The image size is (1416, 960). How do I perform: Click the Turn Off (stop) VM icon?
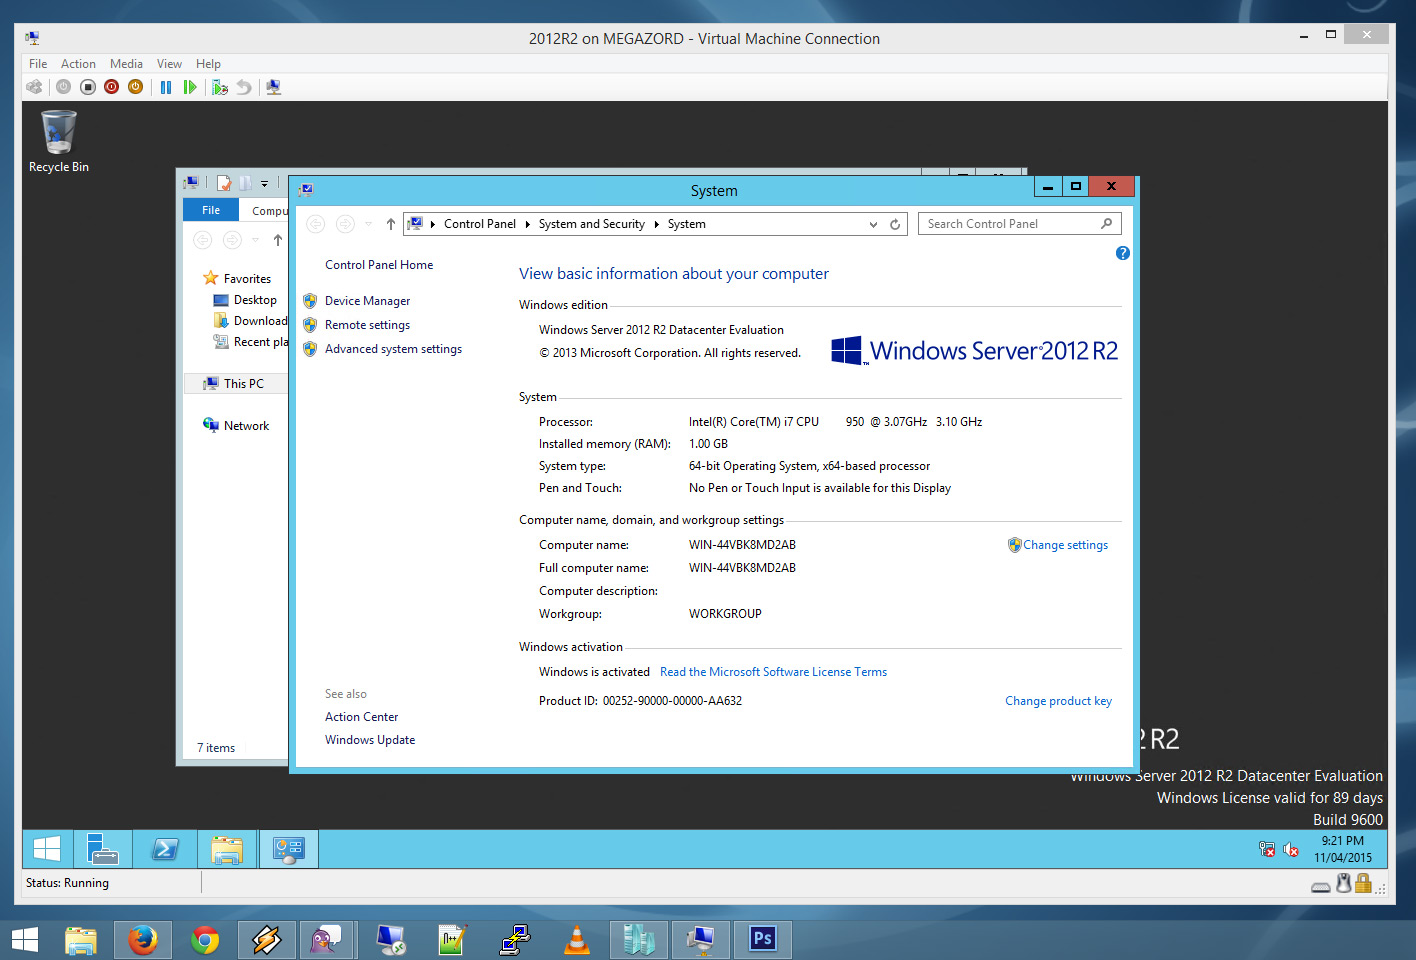click(87, 87)
